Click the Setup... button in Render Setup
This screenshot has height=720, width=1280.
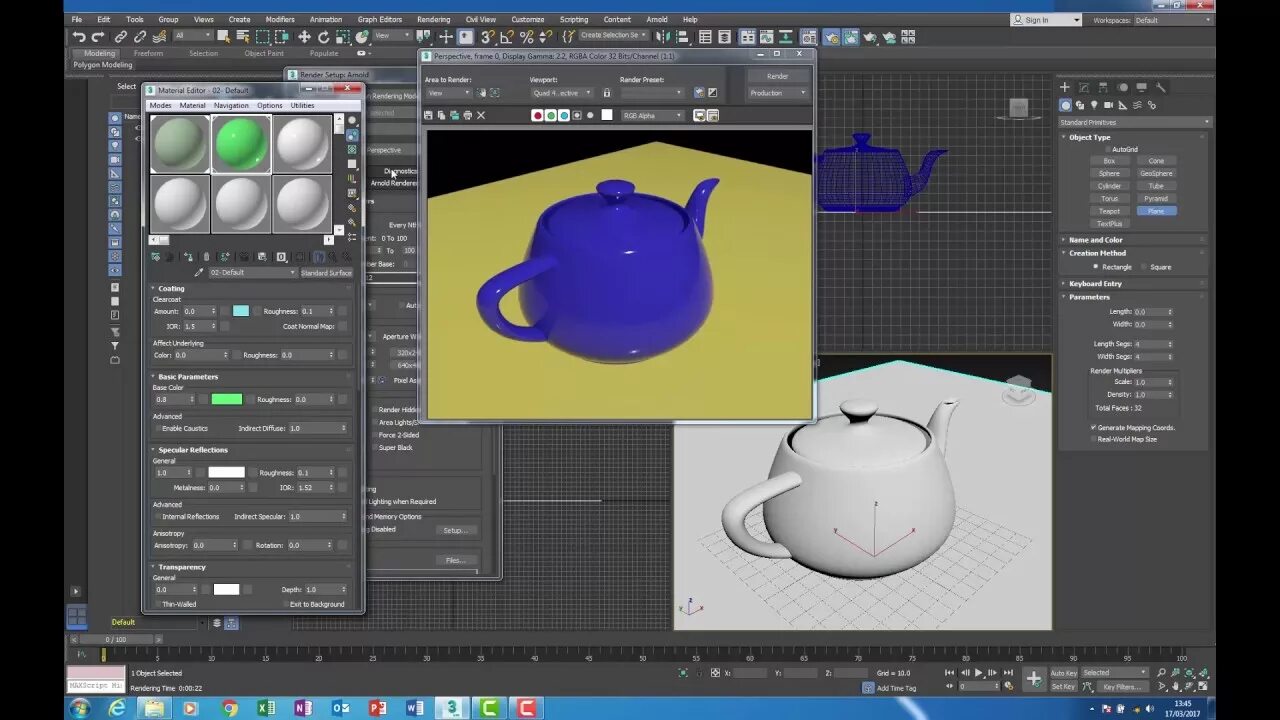click(x=455, y=530)
